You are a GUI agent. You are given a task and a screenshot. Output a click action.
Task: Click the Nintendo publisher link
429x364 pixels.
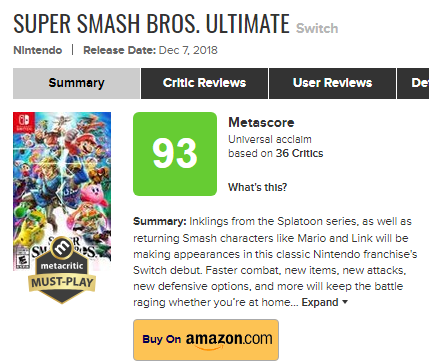pyautogui.click(x=38, y=50)
